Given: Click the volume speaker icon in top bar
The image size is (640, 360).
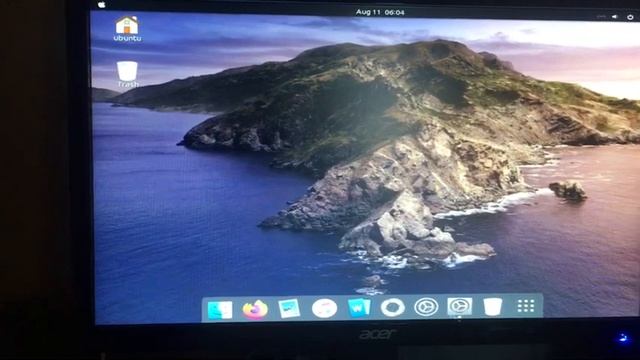Looking at the screenshot, I should pos(615,17).
